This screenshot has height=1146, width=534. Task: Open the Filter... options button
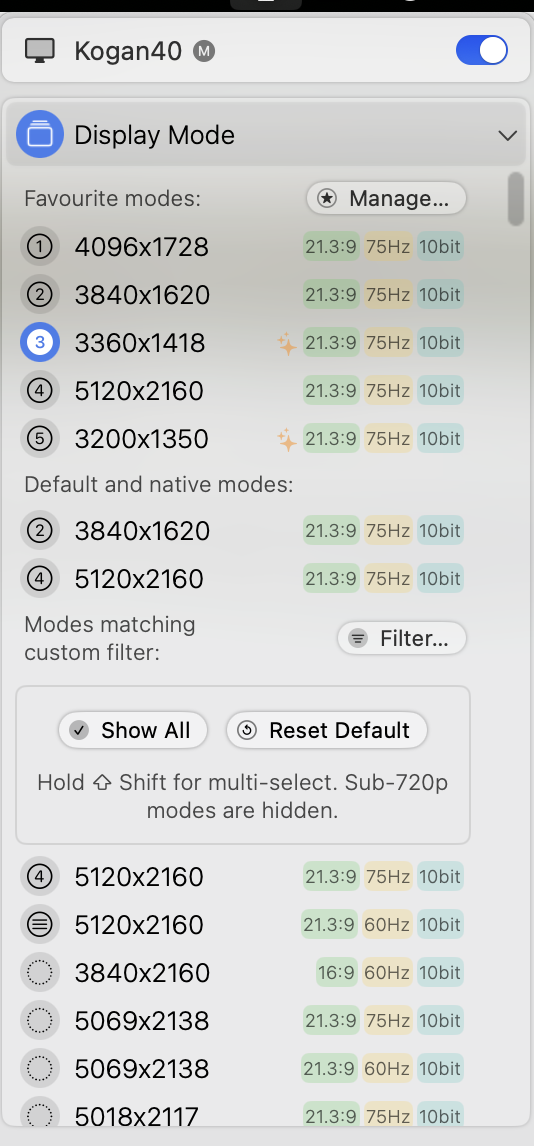tap(402, 638)
